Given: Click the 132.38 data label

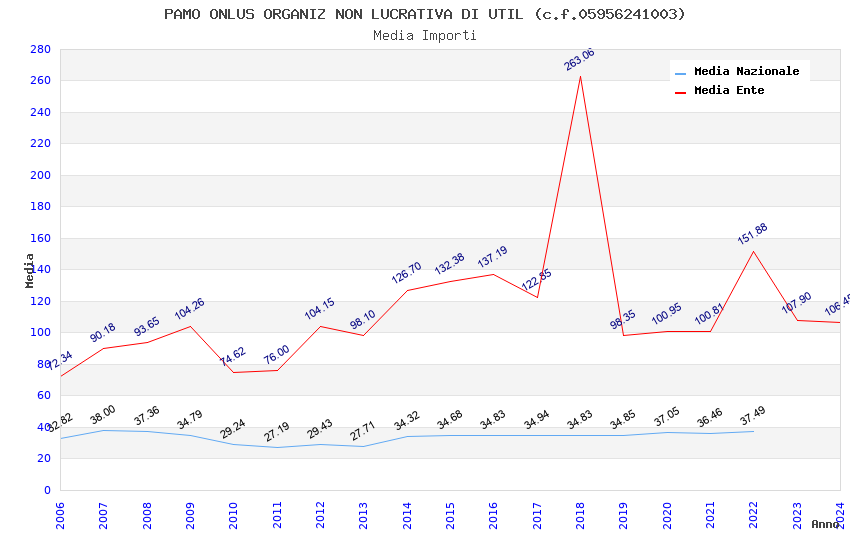Looking at the screenshot, I should click(x=449, y=263).
